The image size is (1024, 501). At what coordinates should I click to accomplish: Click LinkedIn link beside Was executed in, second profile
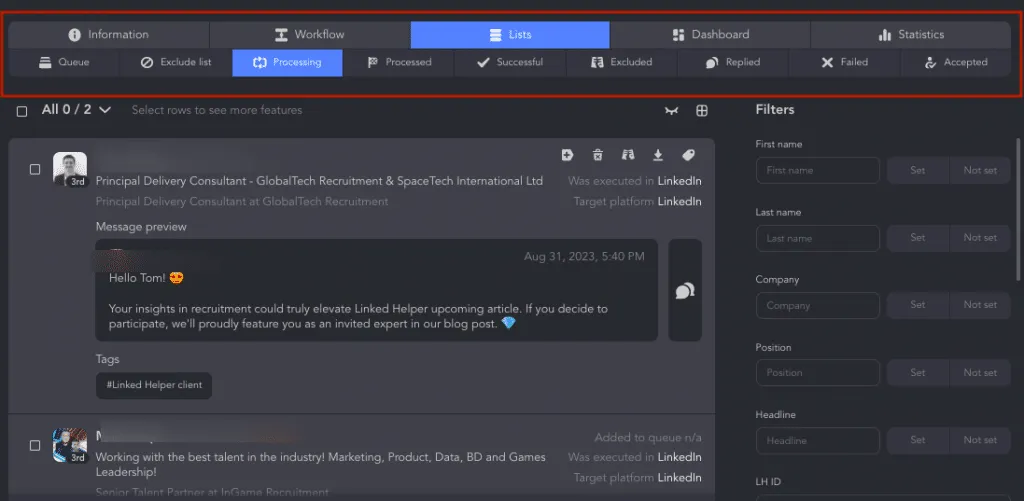(680, 457)
